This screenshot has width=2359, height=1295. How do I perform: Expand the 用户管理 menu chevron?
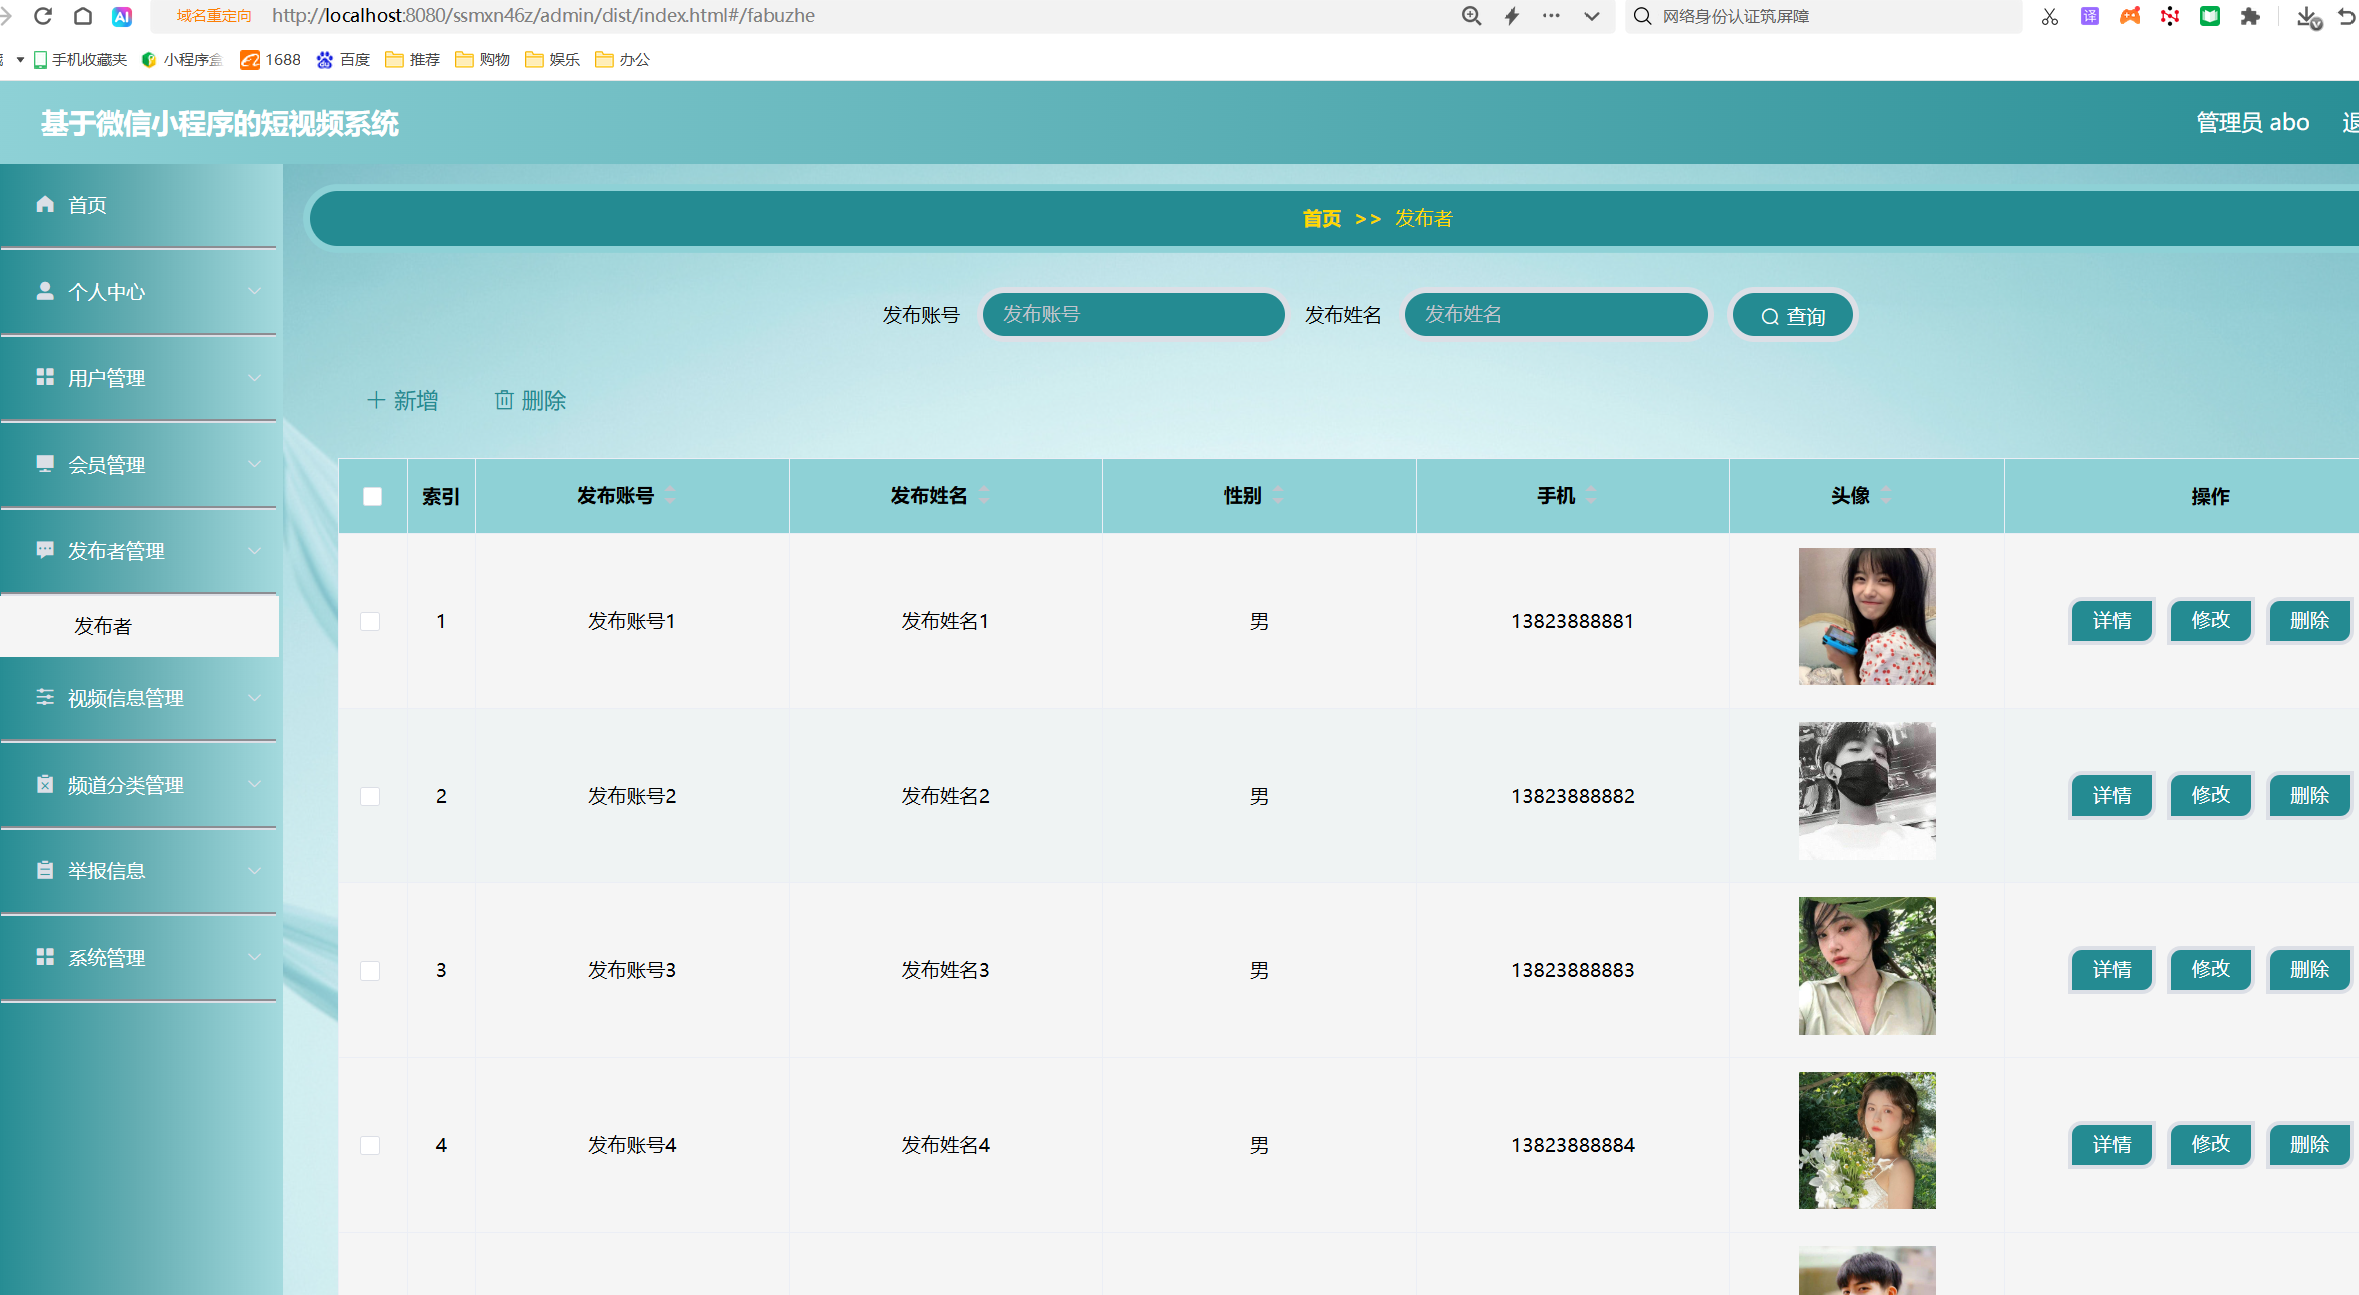255,378
